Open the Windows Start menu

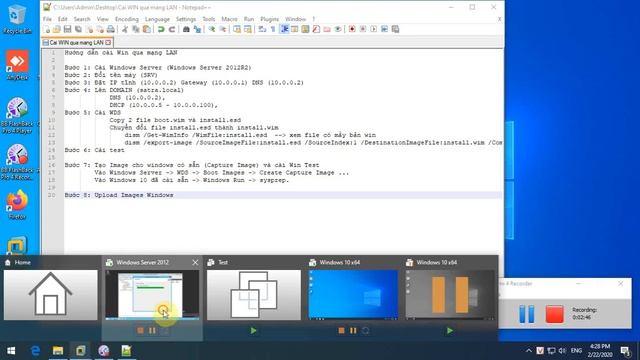(x=11, y=351)
